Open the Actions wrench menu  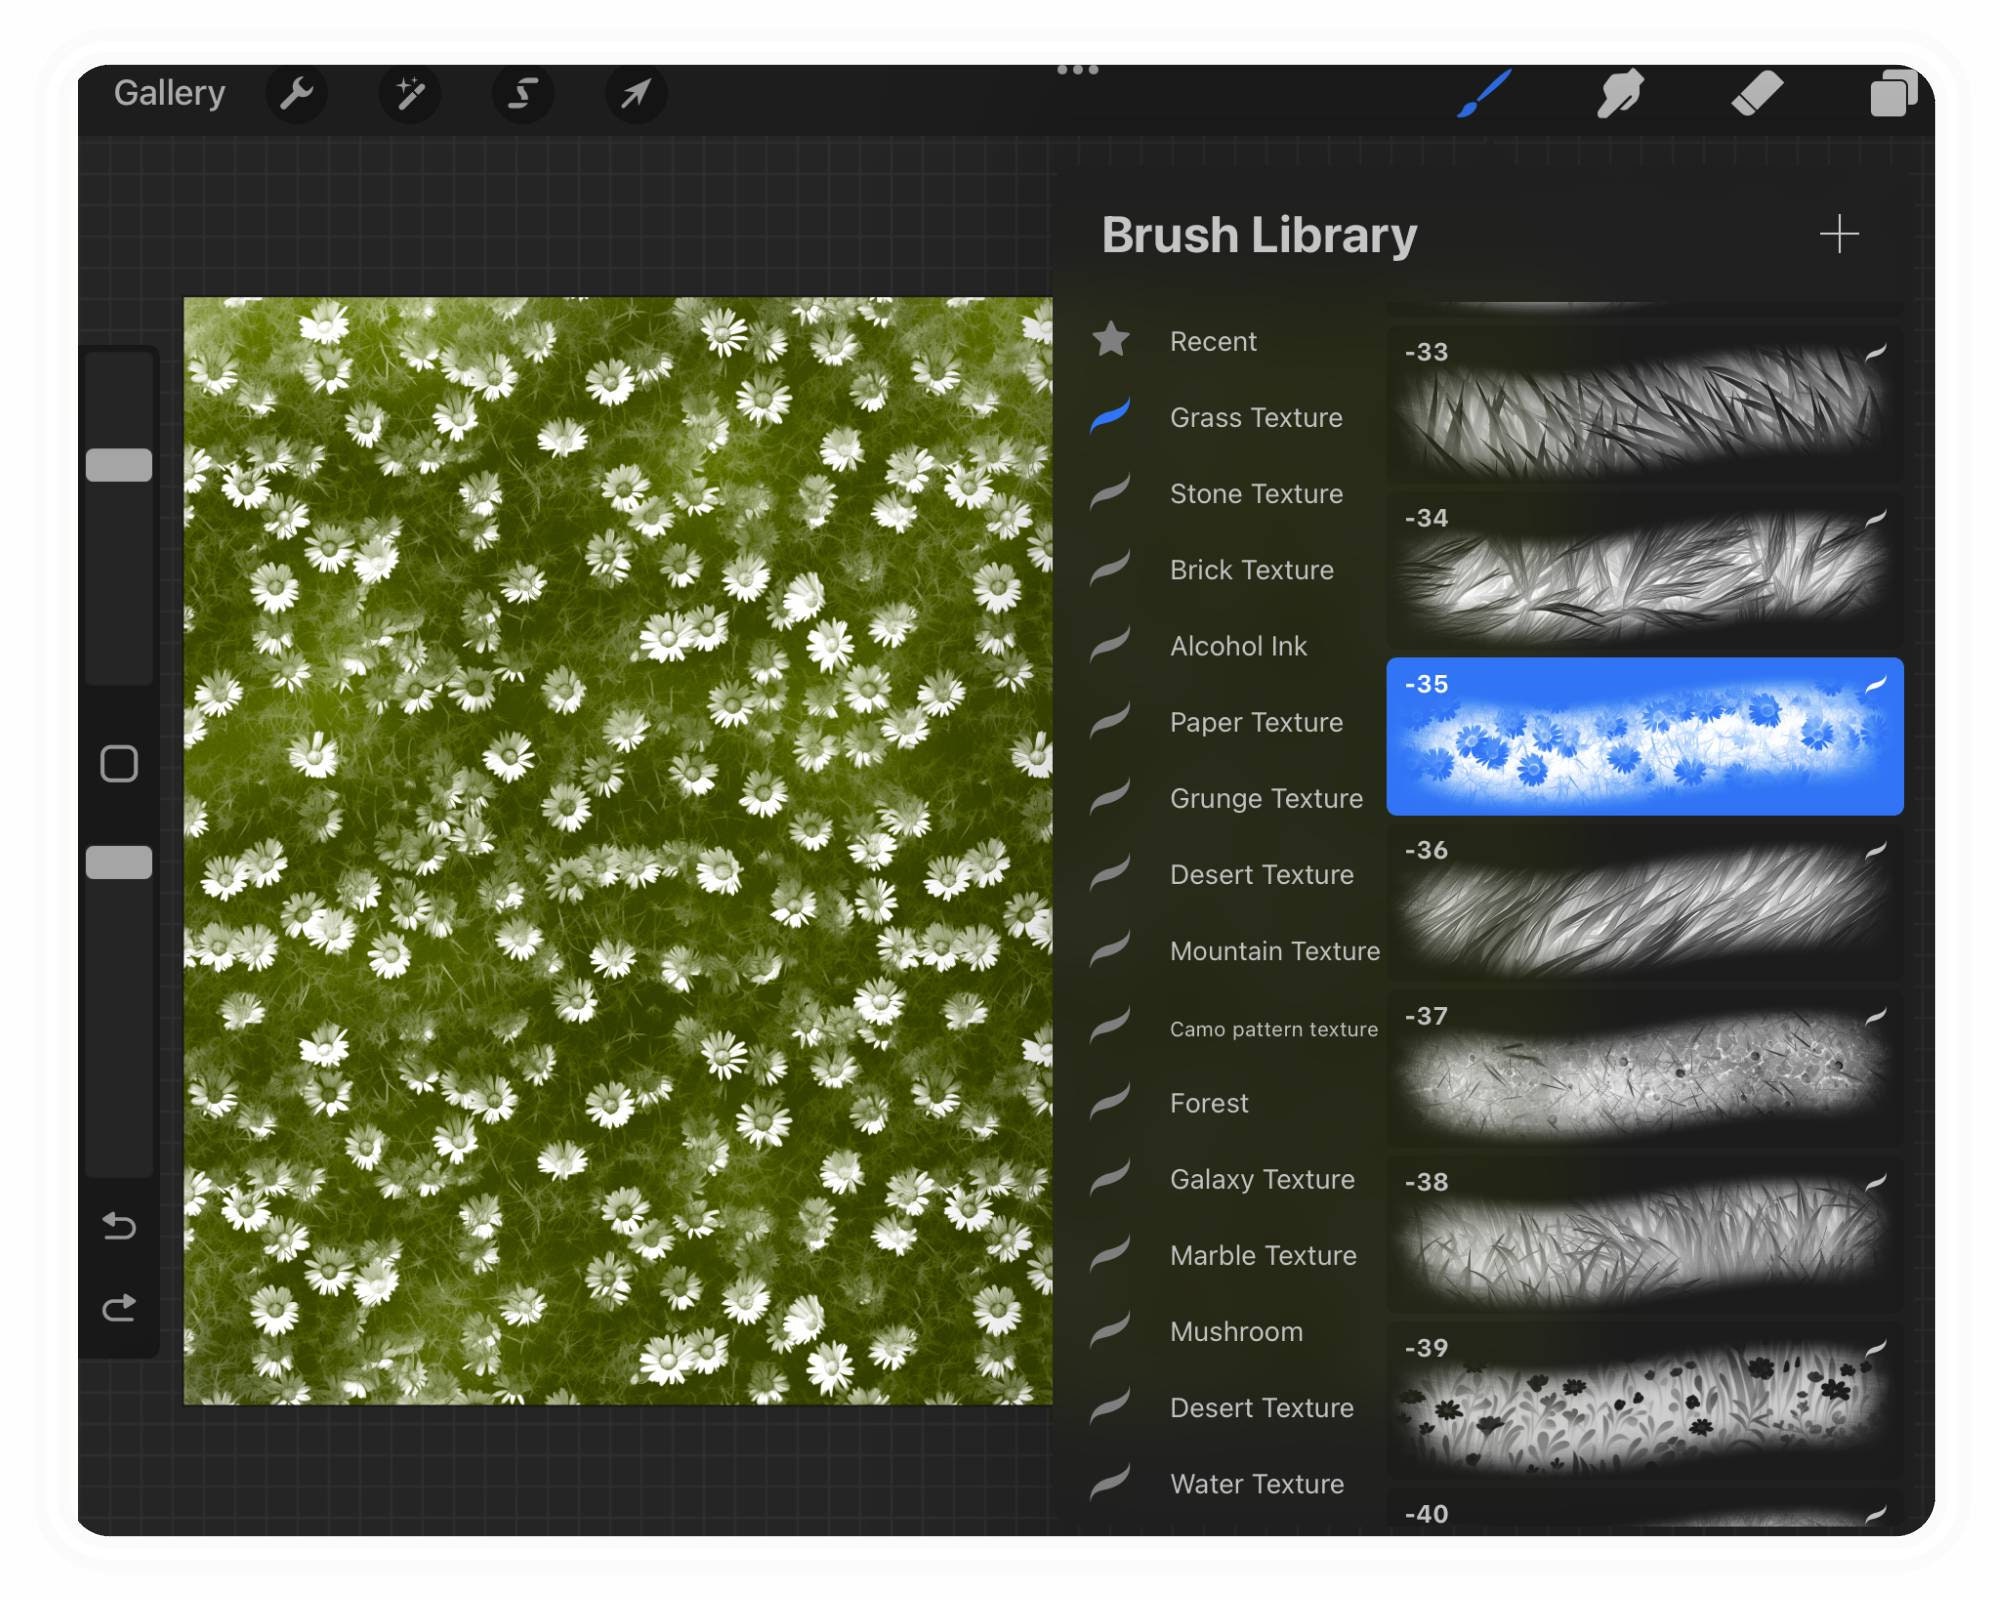click(x=296, y=94)
